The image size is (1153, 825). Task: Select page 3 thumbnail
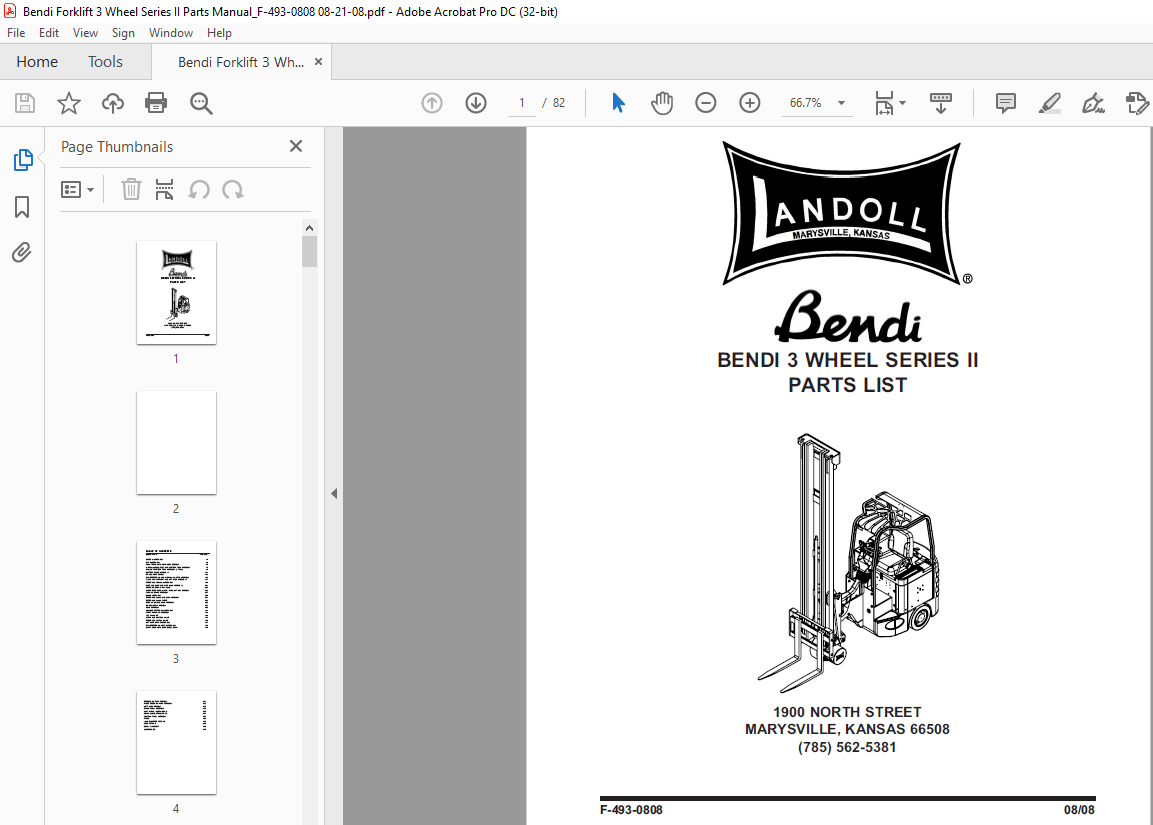(176, 593)
